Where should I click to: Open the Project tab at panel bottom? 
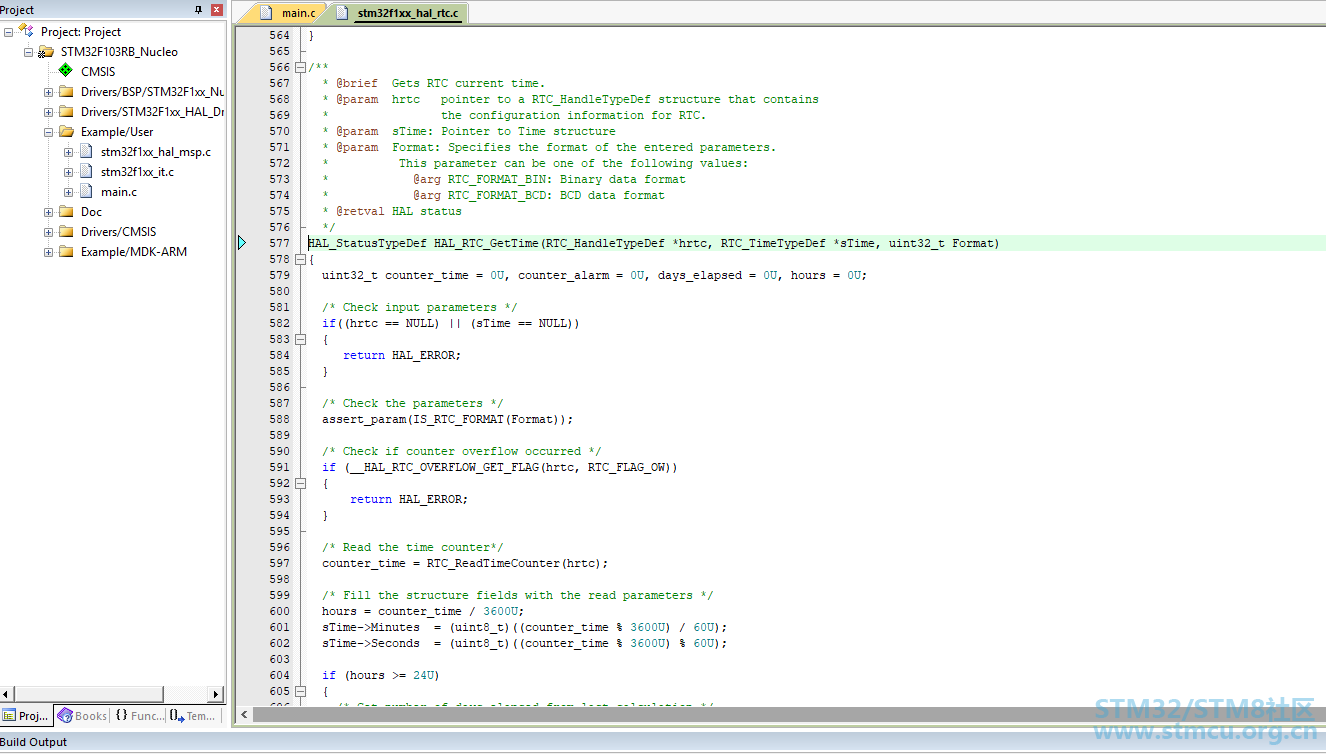click(x=26, y=716)
